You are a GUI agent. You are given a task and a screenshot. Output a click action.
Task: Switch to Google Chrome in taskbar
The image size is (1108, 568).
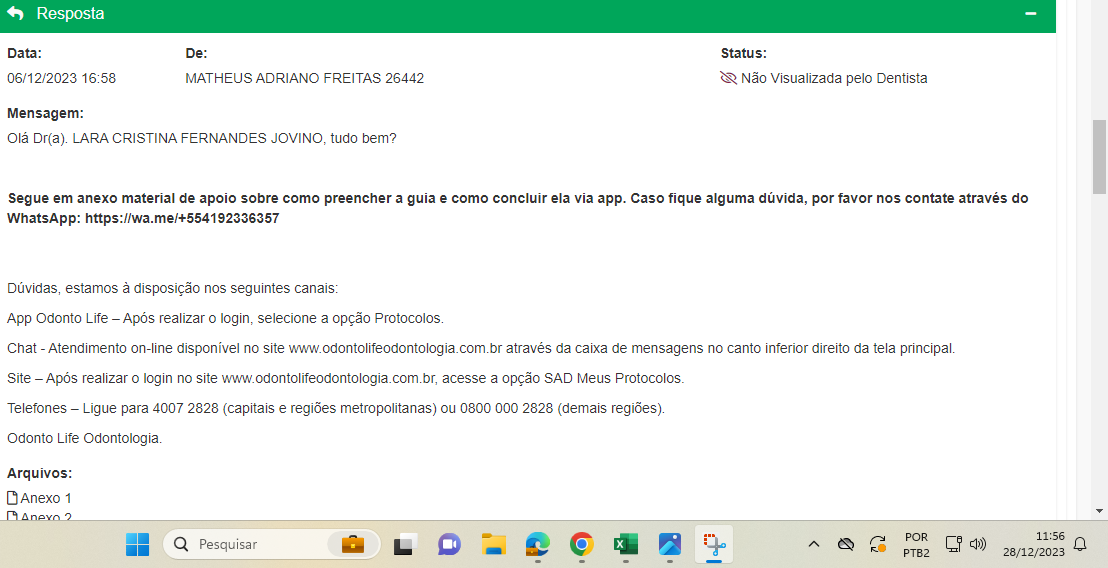(581, 544)
